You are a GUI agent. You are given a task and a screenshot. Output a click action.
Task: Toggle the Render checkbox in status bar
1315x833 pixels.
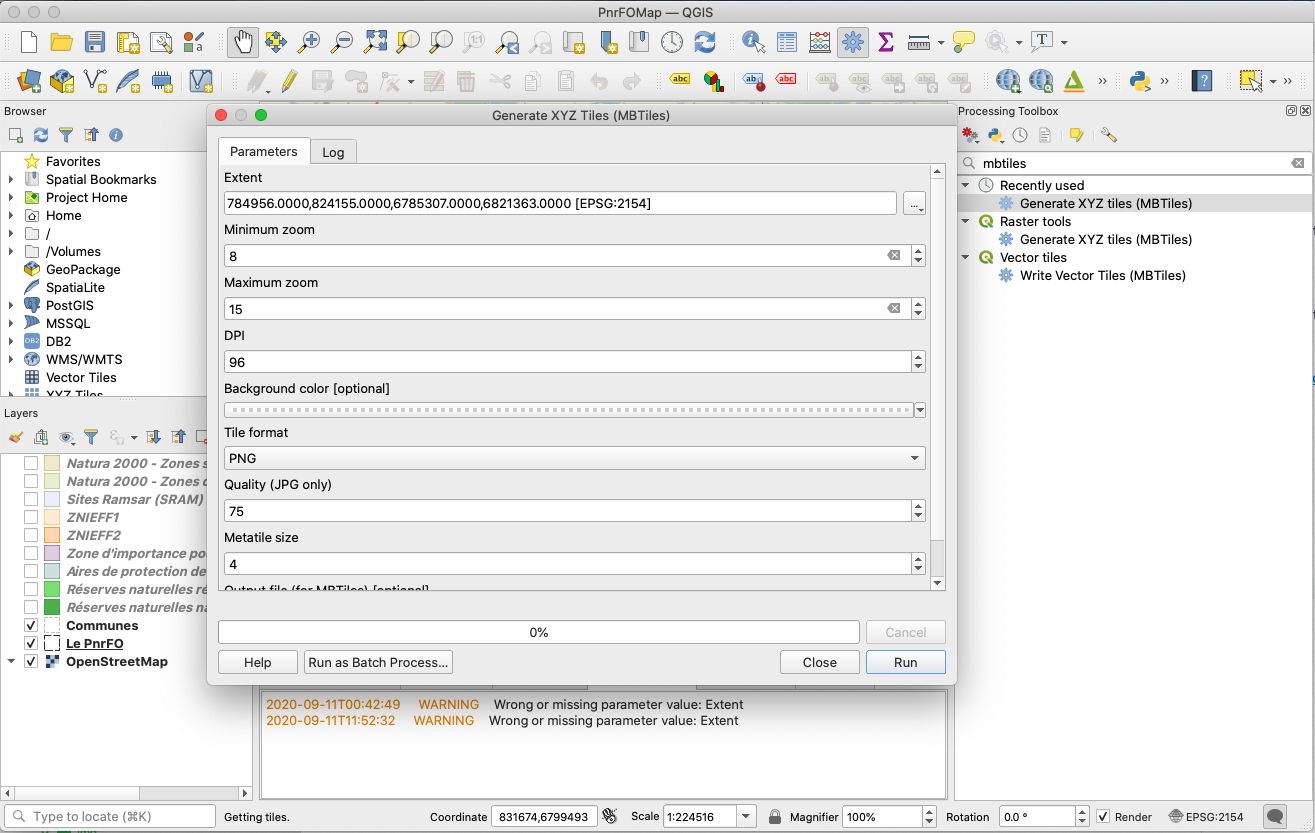(x=1103, y=816)
